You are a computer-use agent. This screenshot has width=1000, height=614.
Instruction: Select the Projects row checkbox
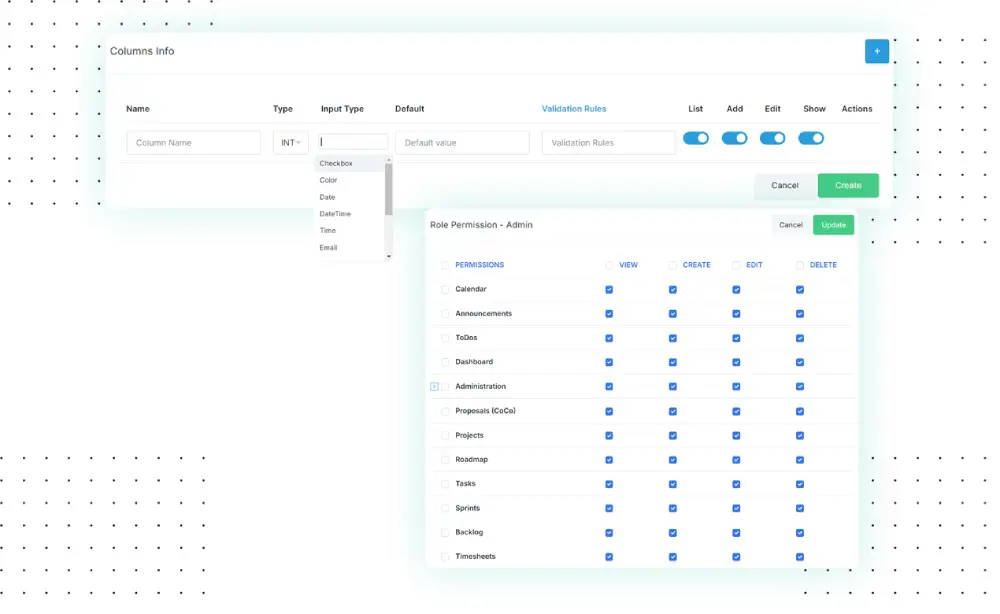(x=445, y=436)
